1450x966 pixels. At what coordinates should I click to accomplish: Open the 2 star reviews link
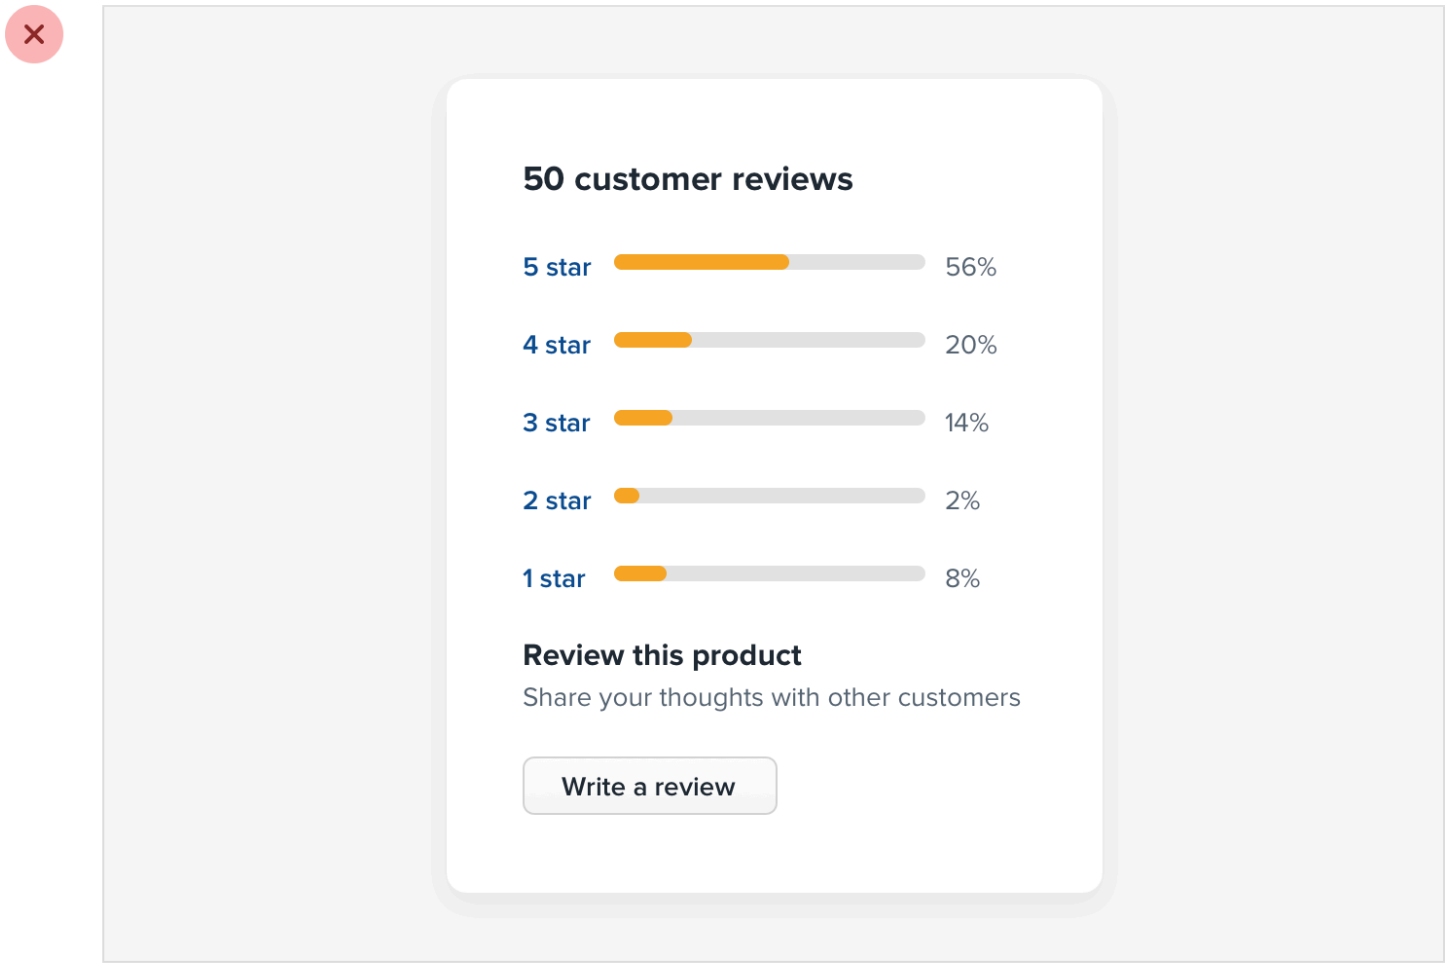[556, 501]
